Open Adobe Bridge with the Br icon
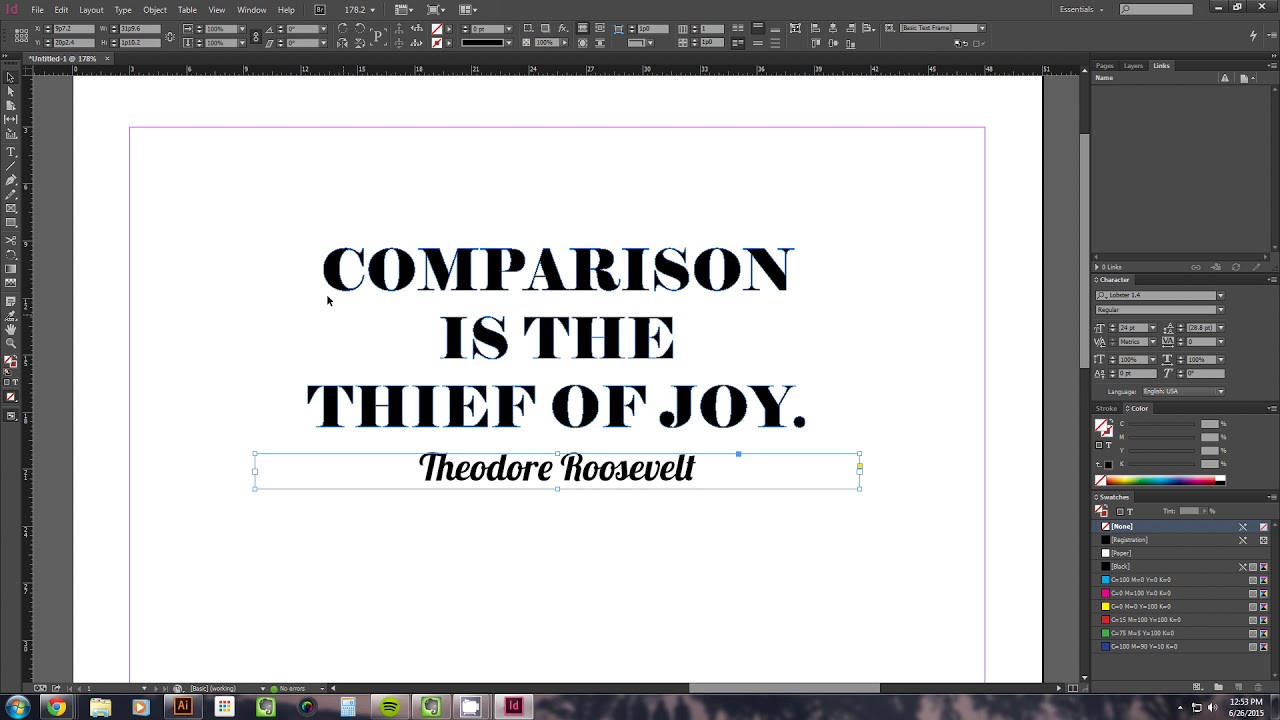Image resolution: width=1280 pixels, height=720 pixels. tap(320, 10)
